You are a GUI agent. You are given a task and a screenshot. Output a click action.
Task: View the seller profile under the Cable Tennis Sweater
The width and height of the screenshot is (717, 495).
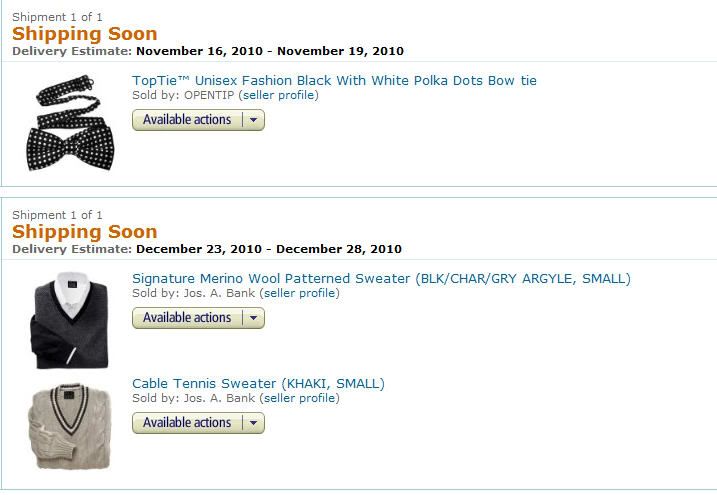click(300, 398)
